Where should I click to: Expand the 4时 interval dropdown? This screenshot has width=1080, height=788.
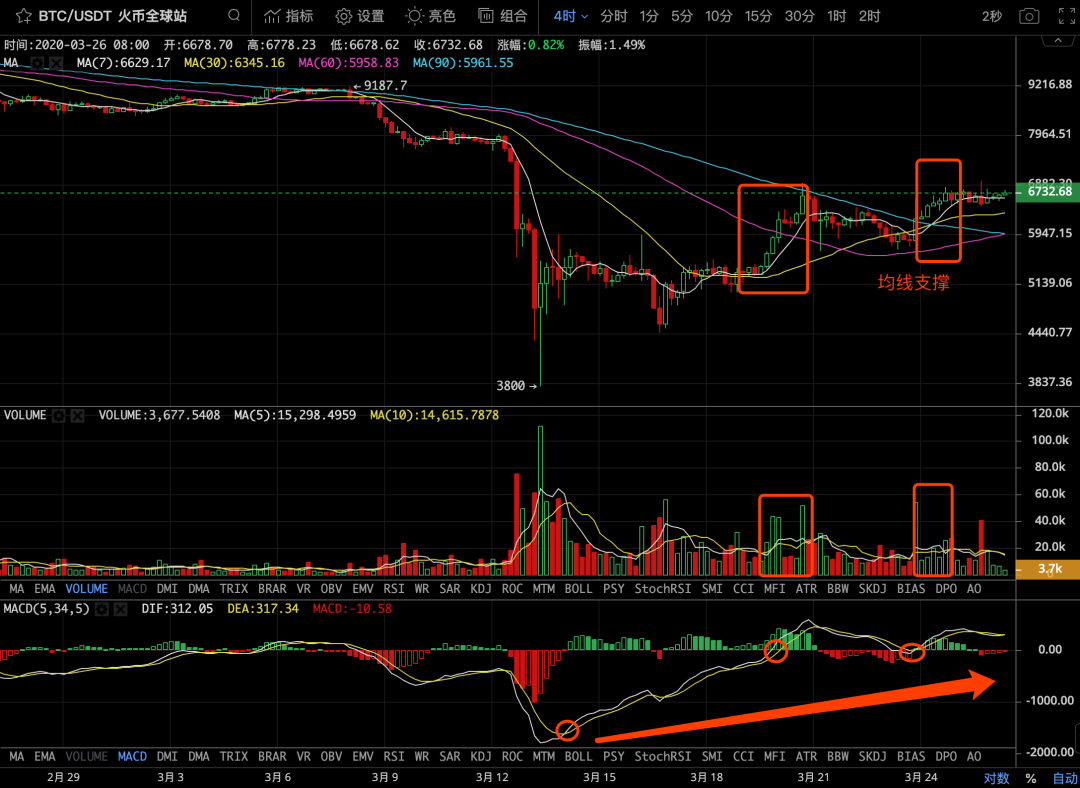[x=571, y=16]
